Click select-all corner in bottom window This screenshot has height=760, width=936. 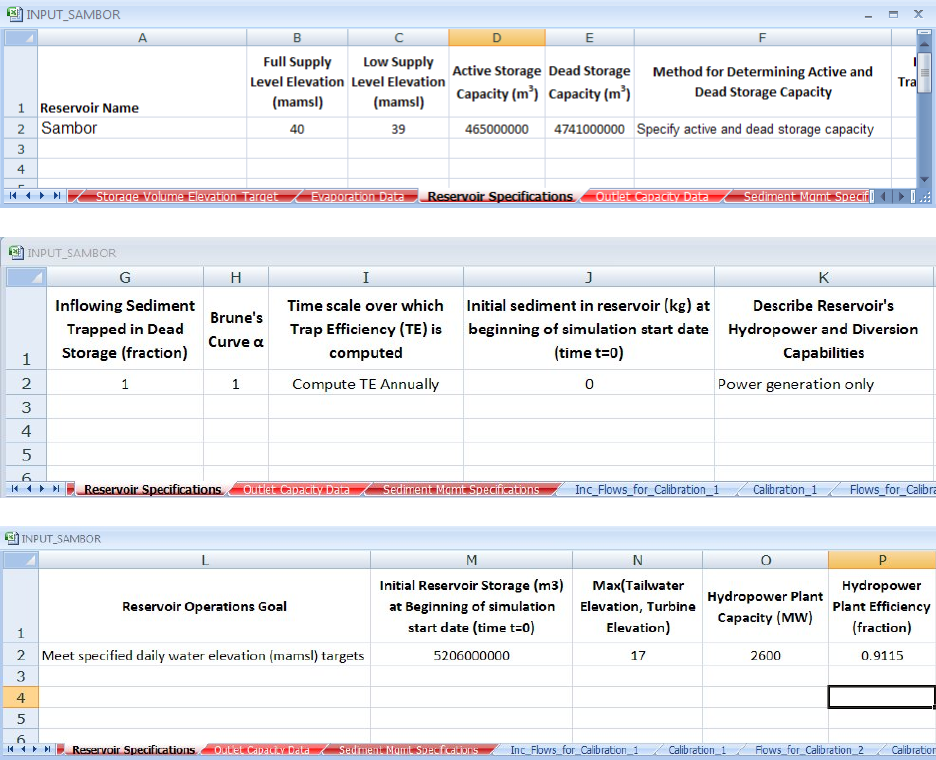pyautogui.click(x=21, y=560)
